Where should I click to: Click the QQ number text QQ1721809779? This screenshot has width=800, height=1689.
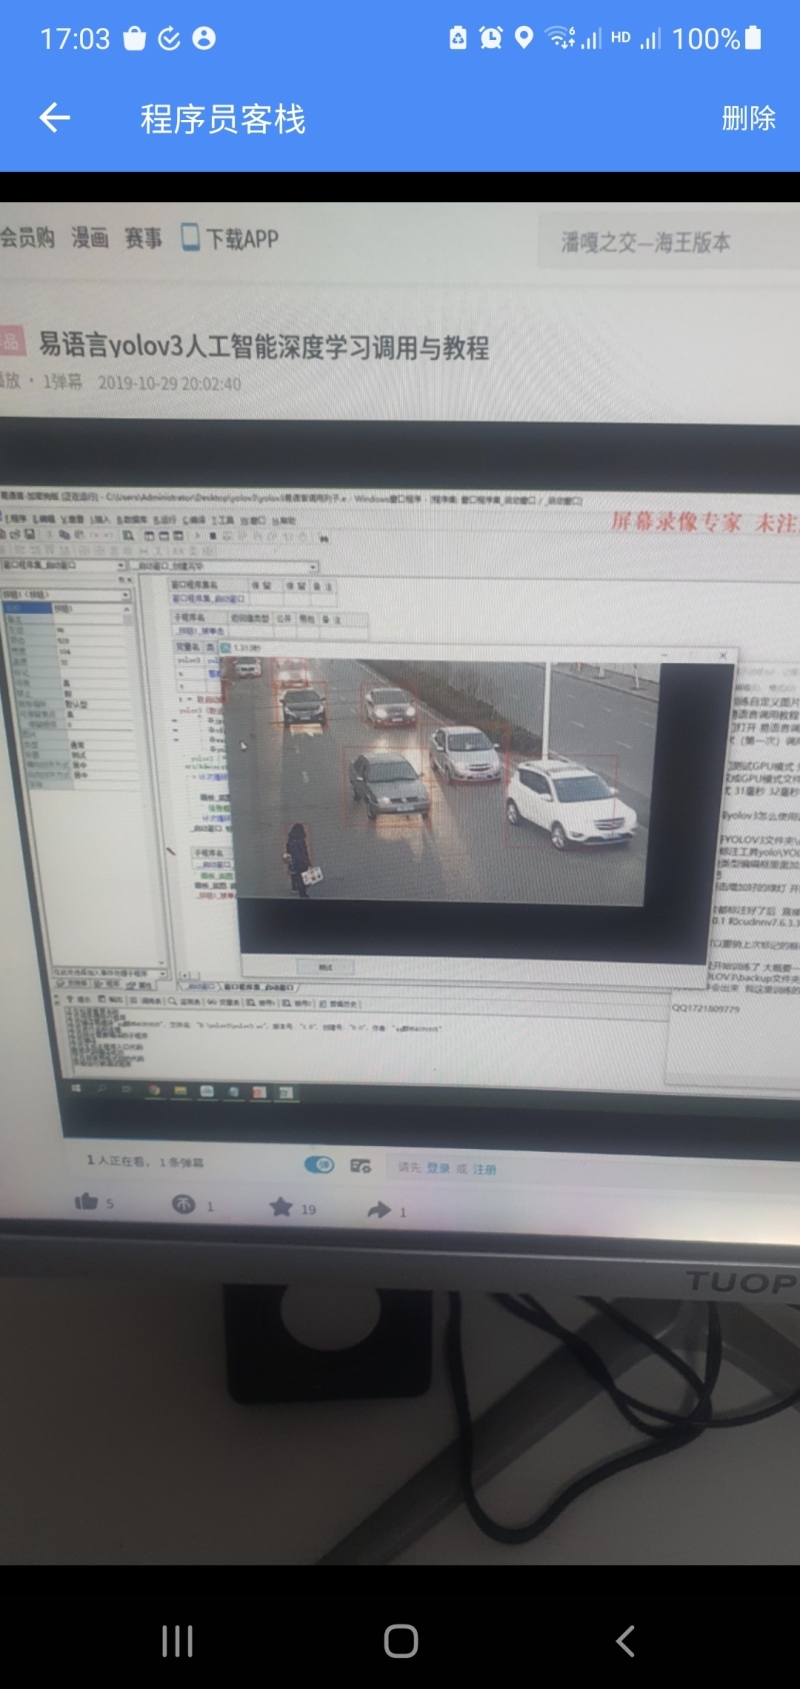tap(706, 1008)
